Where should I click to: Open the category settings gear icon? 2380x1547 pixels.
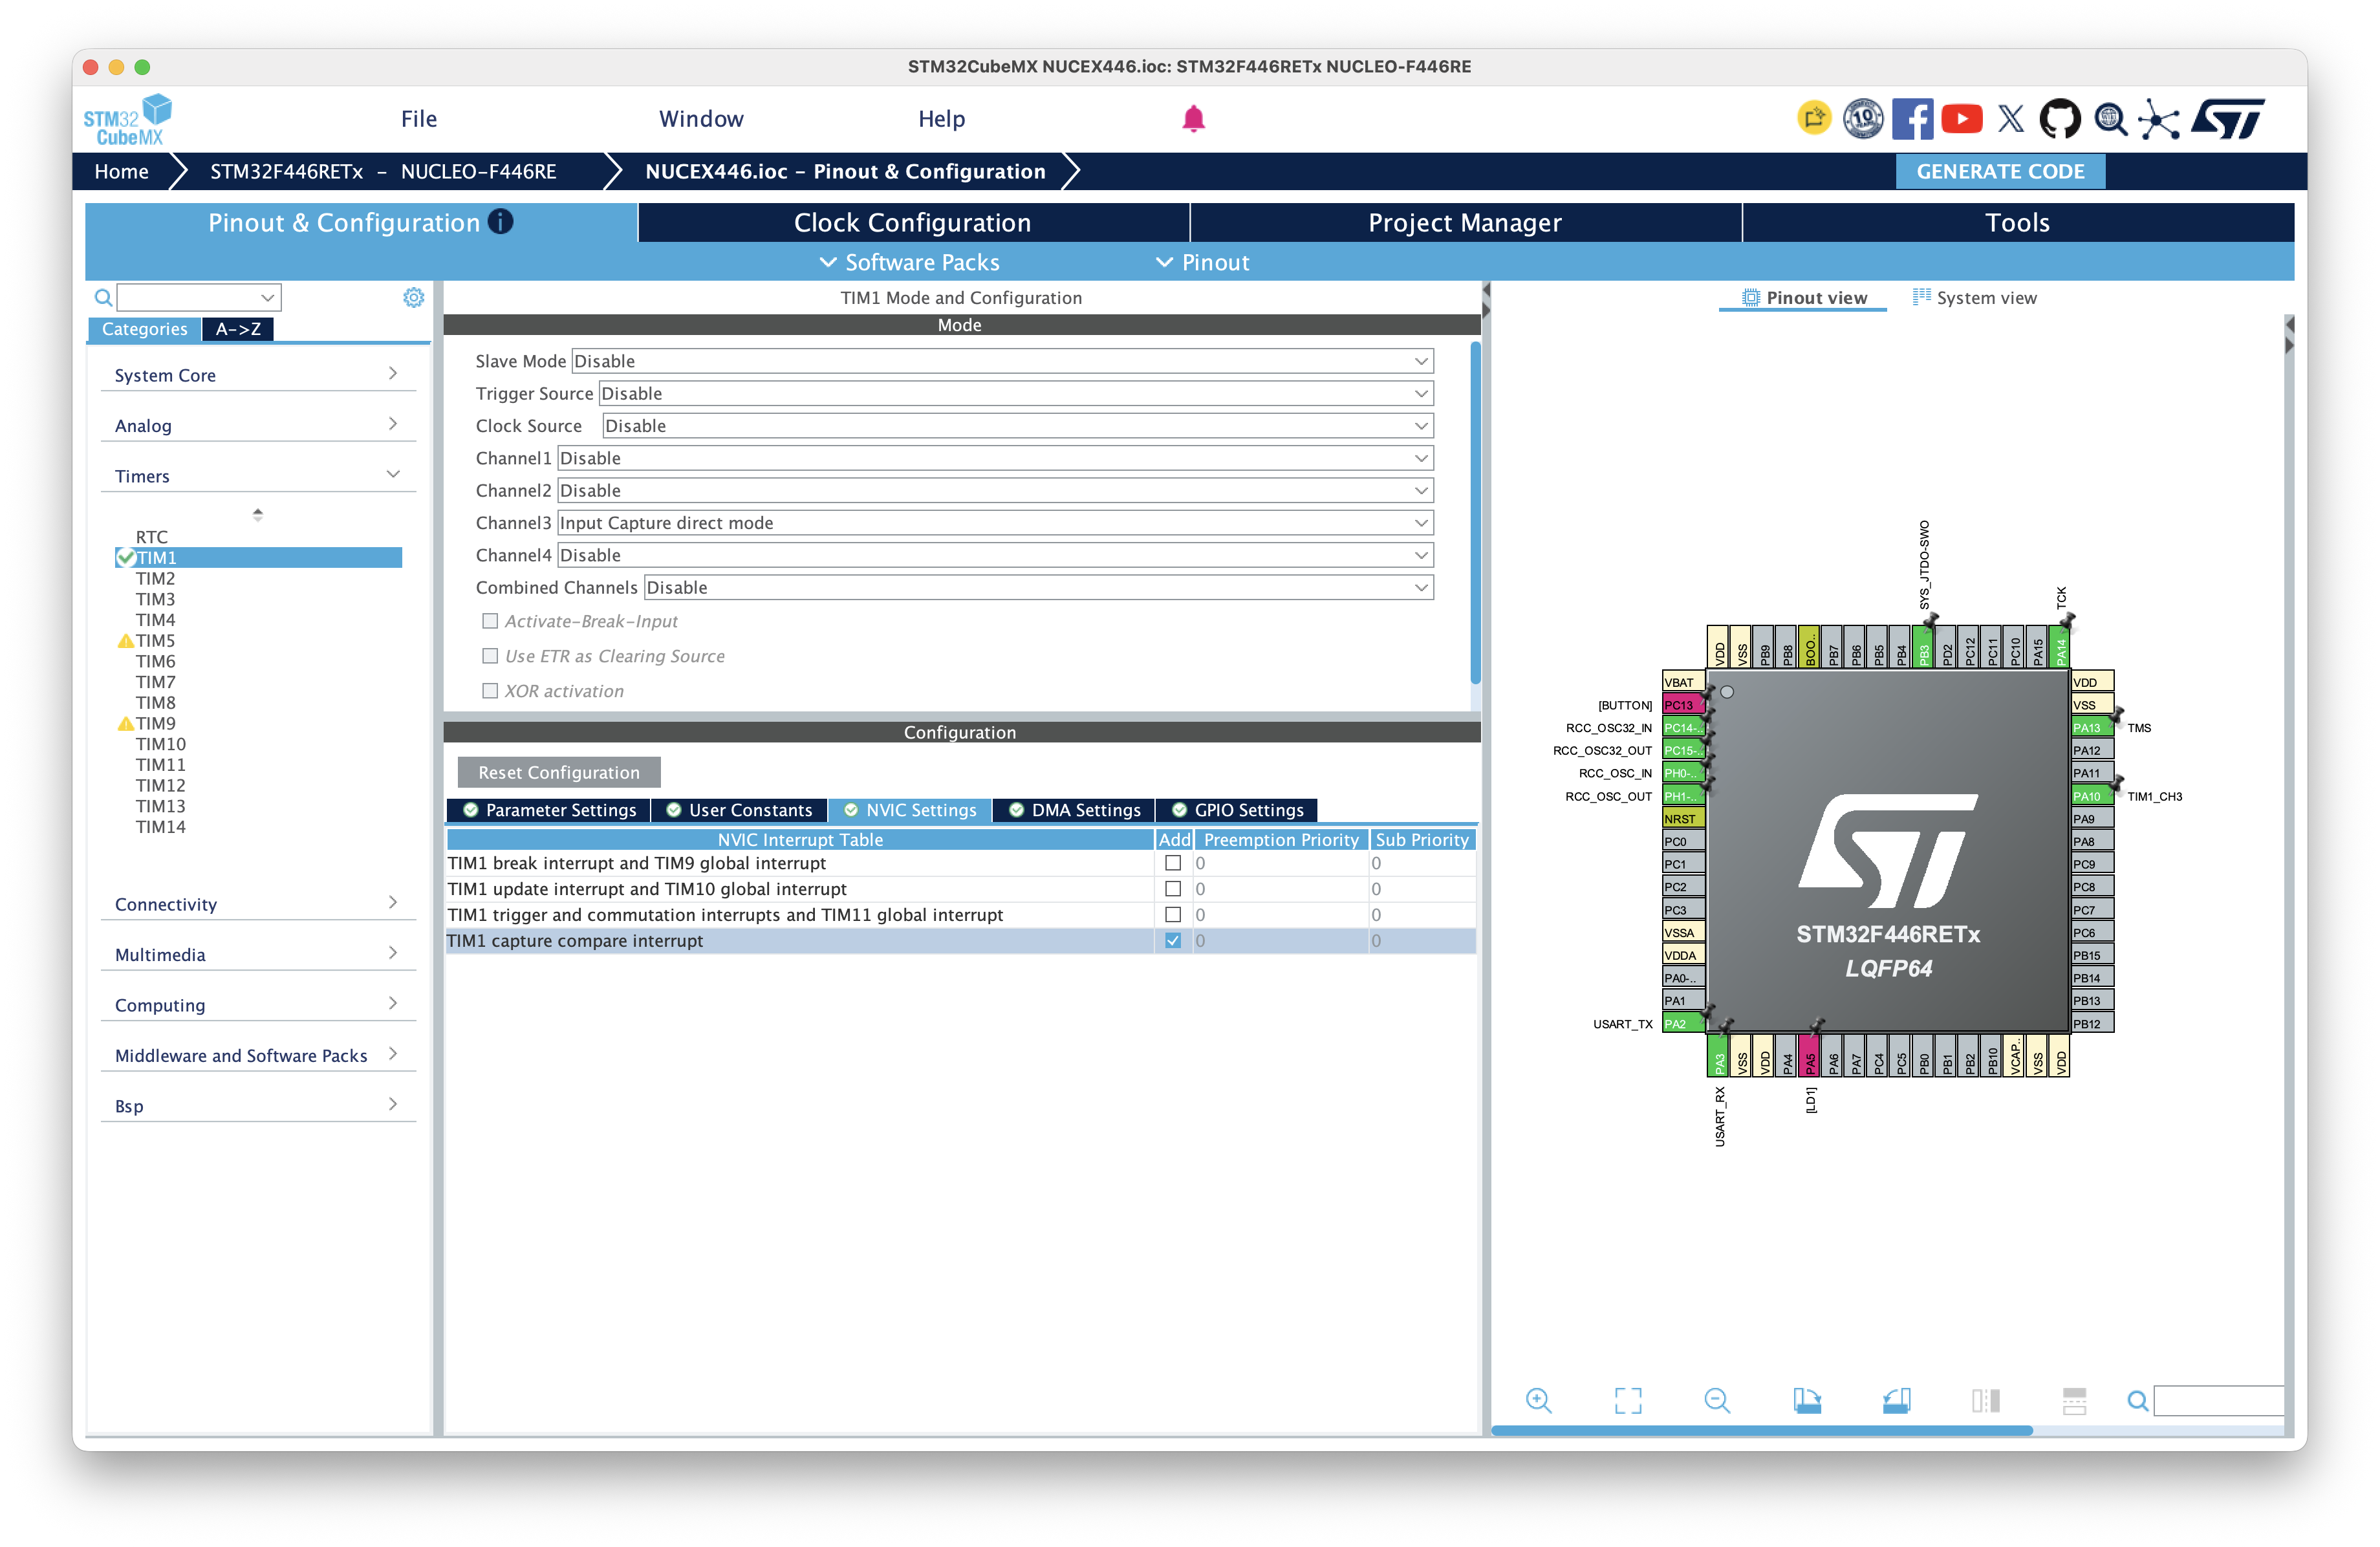coord(413,297)
